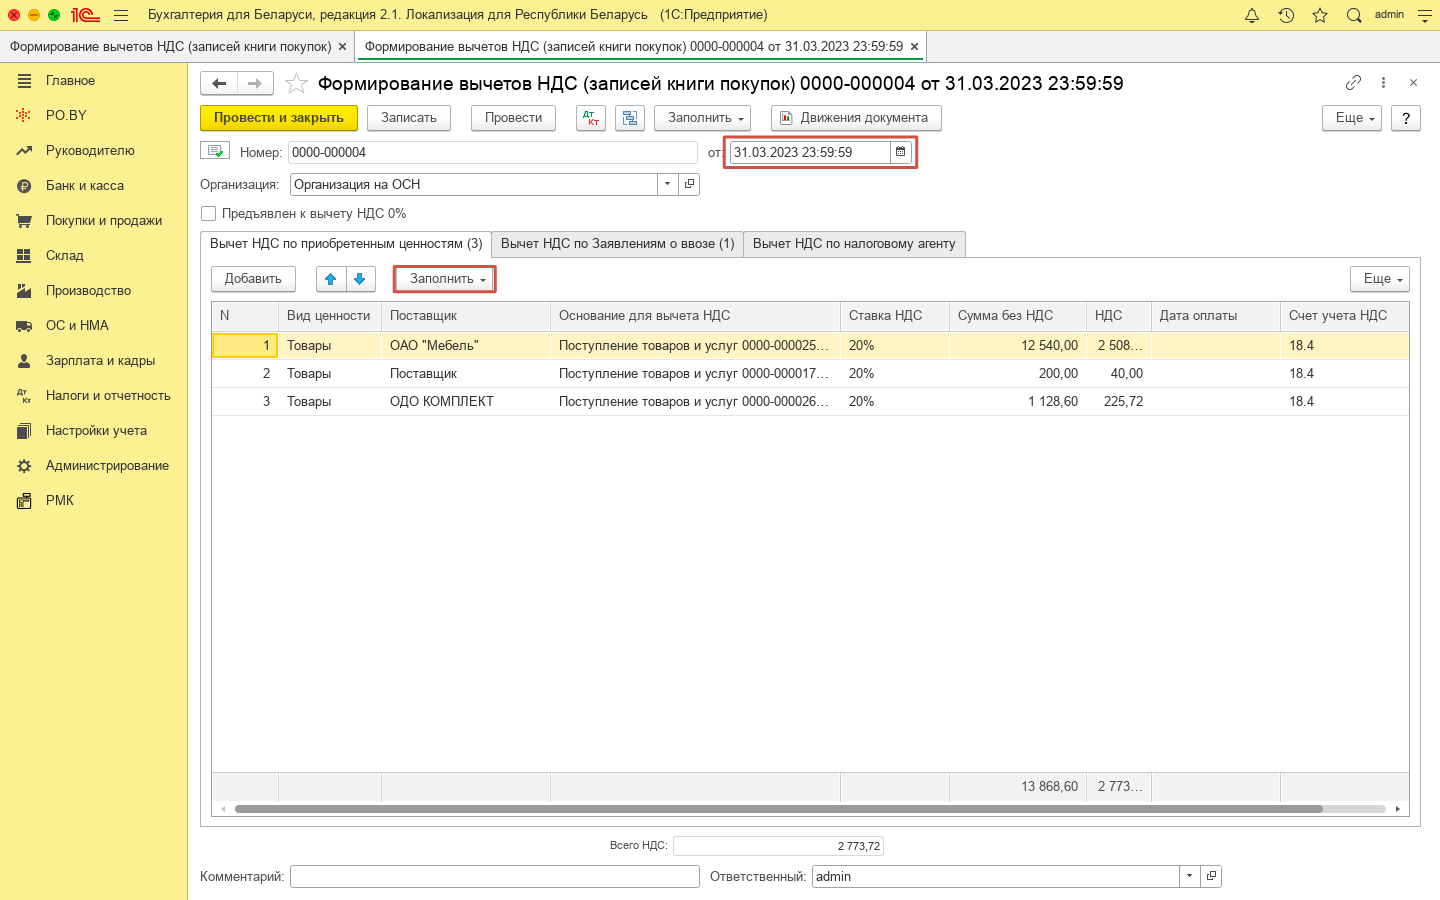Move row up with blue up arrow
Viewport: 1440px width, 900px height.
point(331,279)
